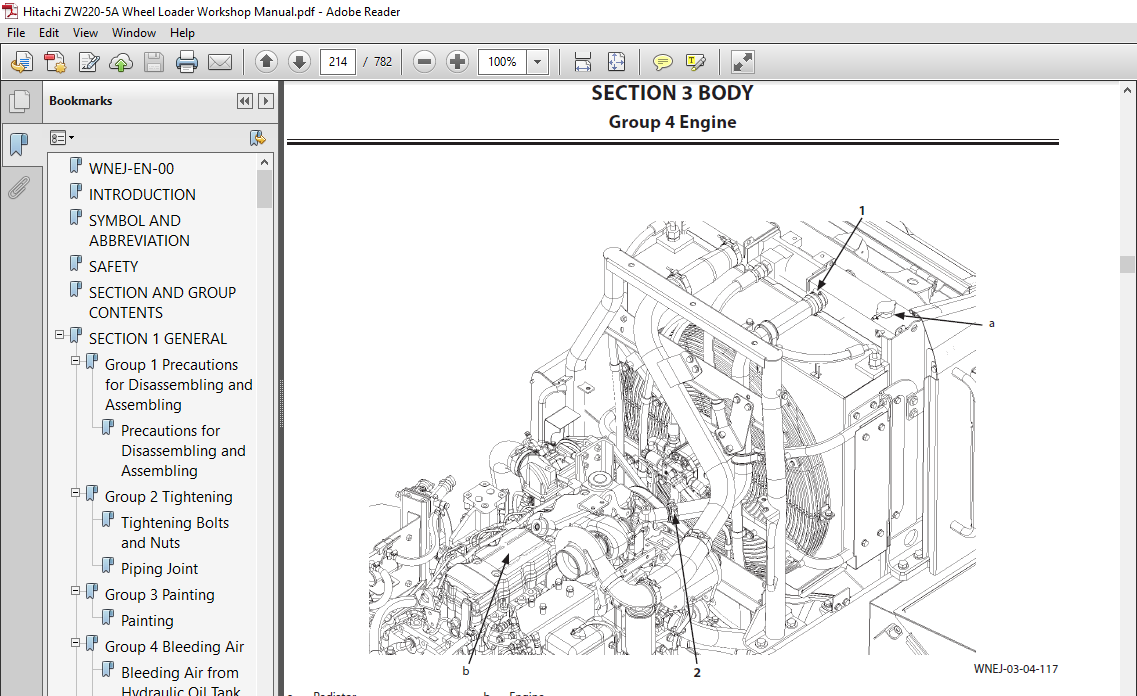Collapse Group 4 Bleeding Air node
The height and width of the screenshot is (696, 1137).
pyautogui.click(x=75, y=642)
